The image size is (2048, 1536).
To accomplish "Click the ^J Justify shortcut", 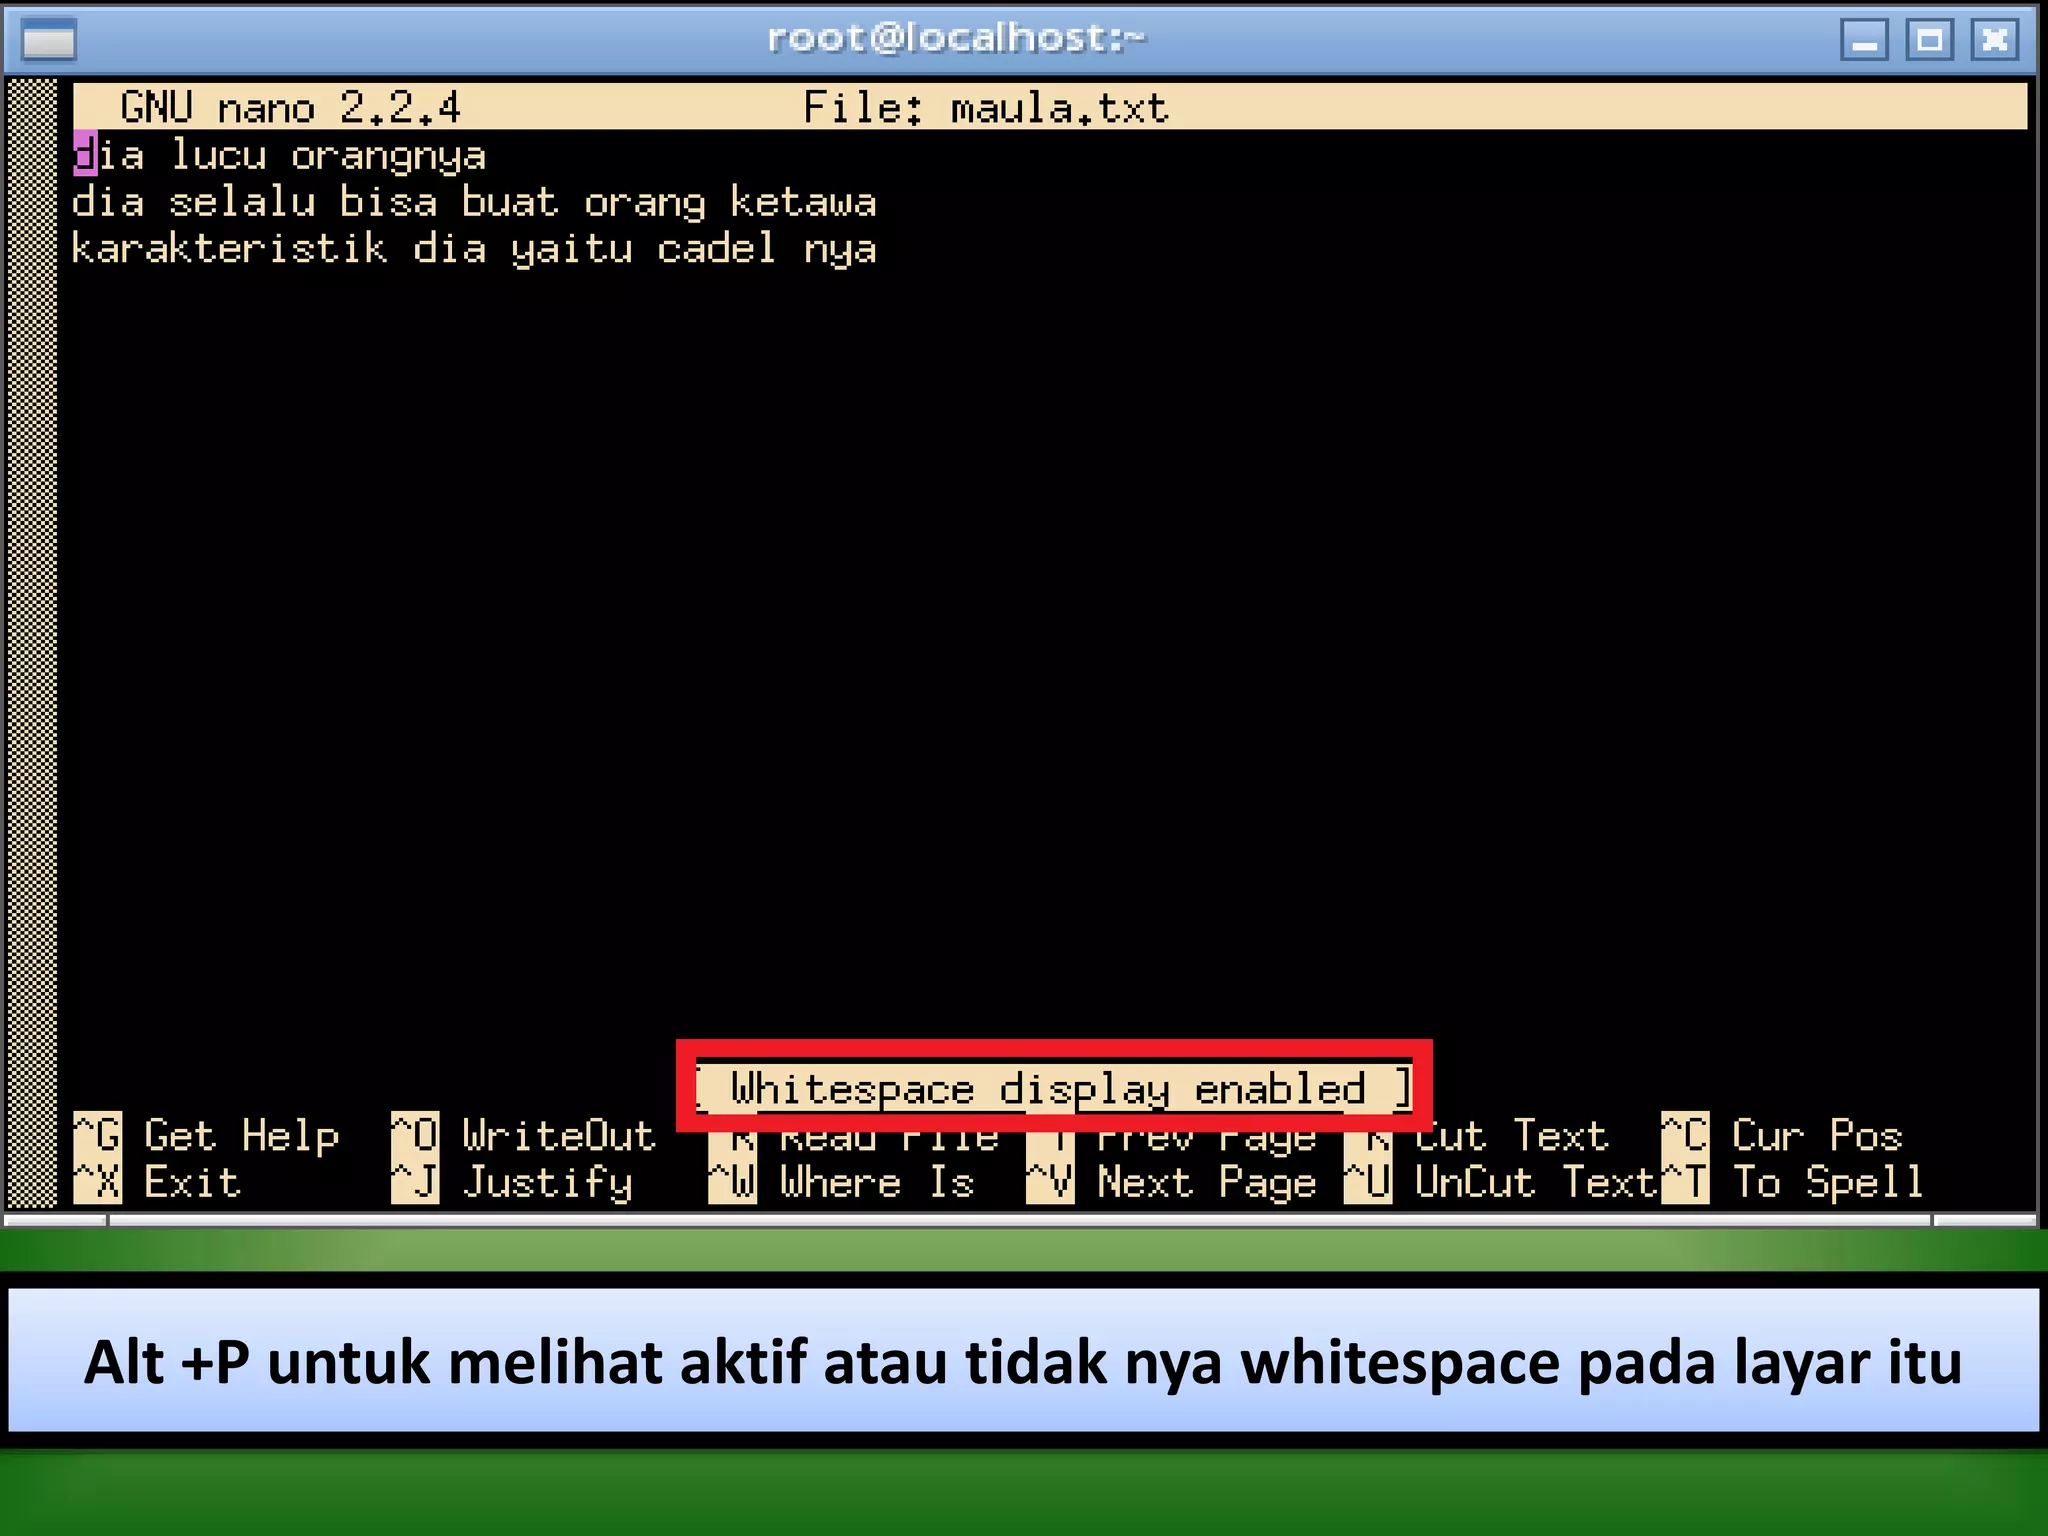I will pos(512,1182).
